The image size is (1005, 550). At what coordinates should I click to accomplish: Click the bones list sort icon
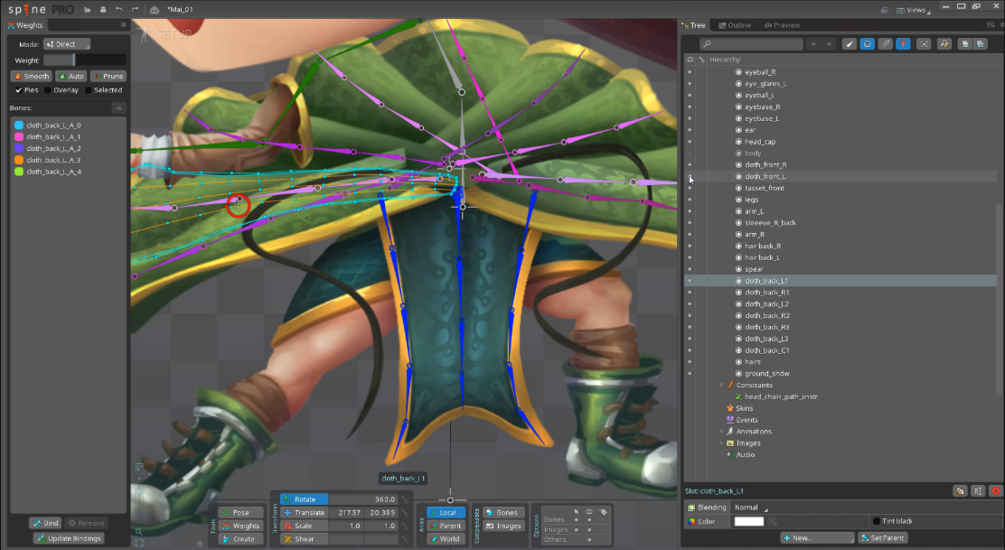[119, 108]
